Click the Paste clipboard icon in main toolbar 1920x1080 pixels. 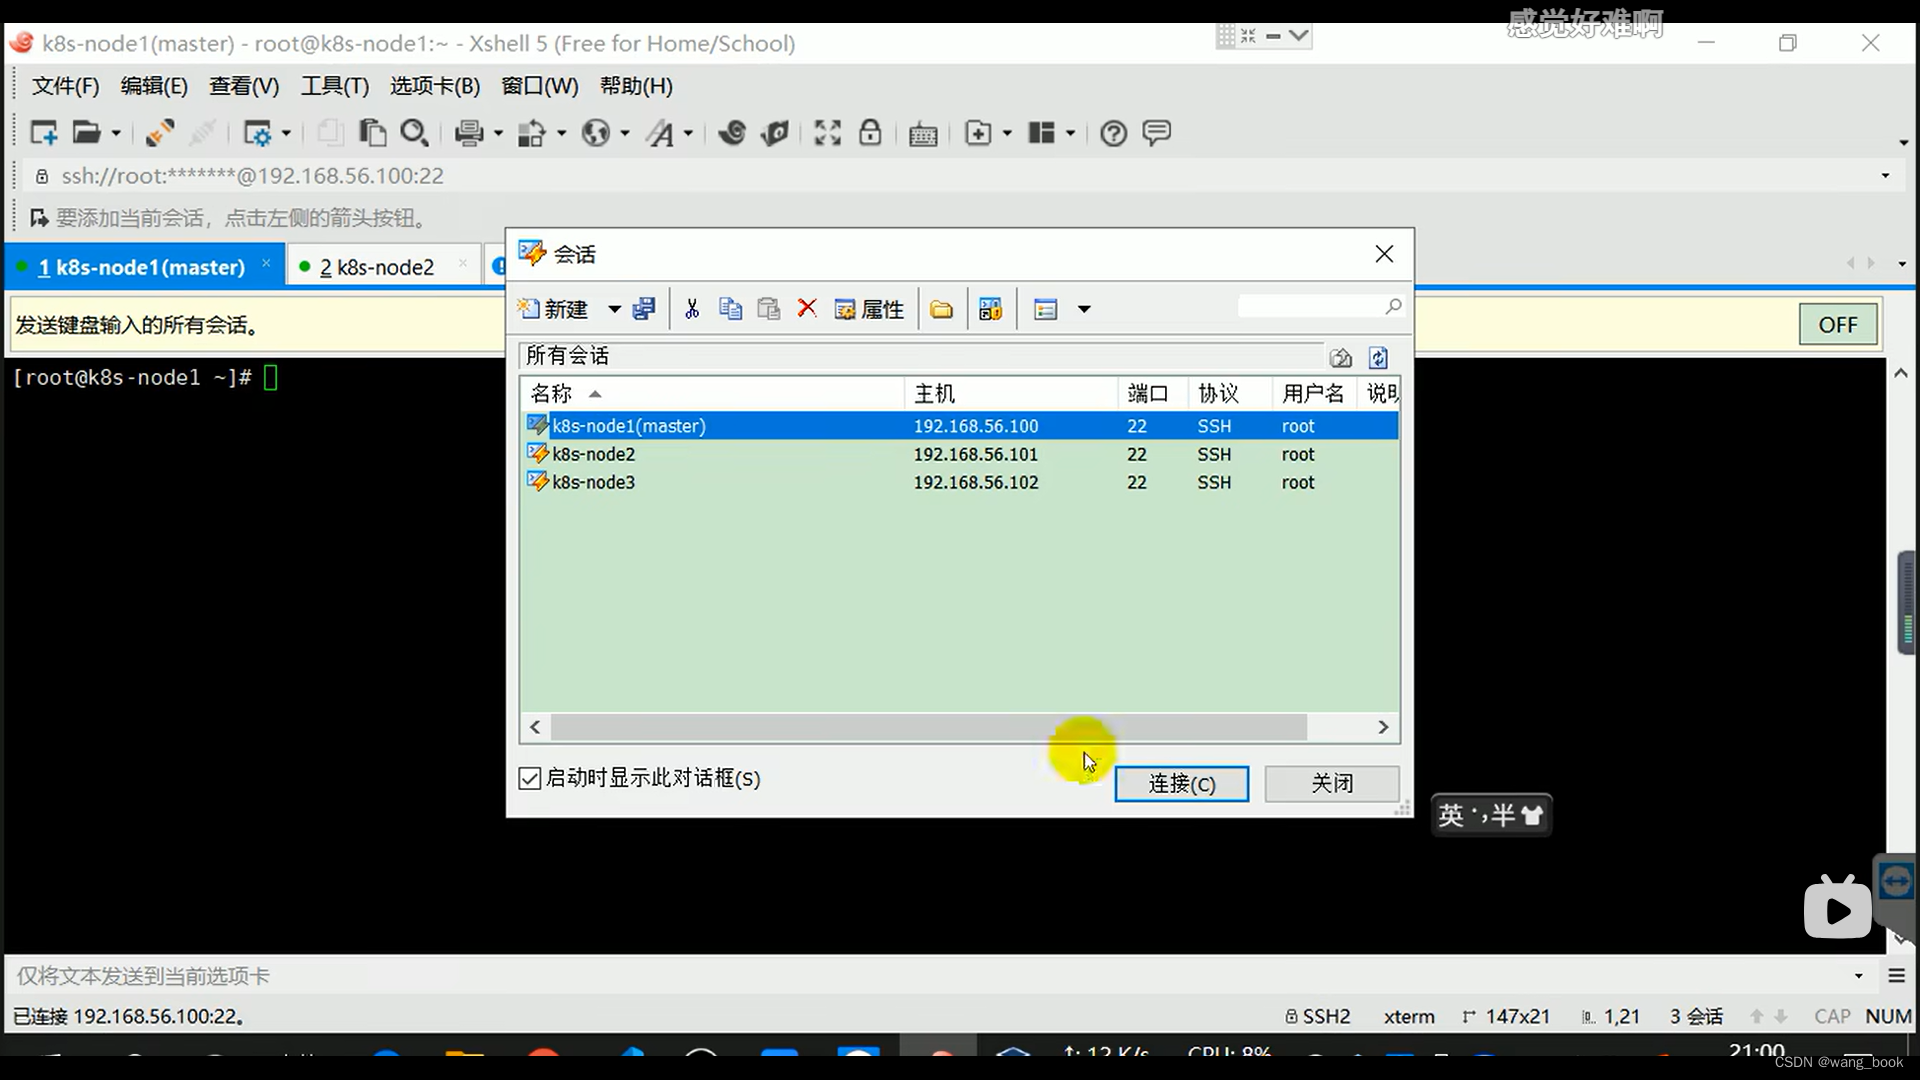pyautogui.click(x=372, y=133)
